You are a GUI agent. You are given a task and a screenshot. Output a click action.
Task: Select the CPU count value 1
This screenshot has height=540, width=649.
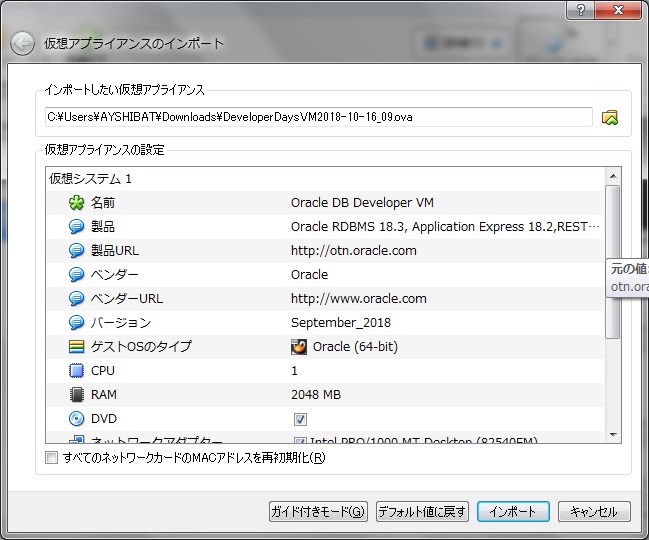click(x=294, y=371)
